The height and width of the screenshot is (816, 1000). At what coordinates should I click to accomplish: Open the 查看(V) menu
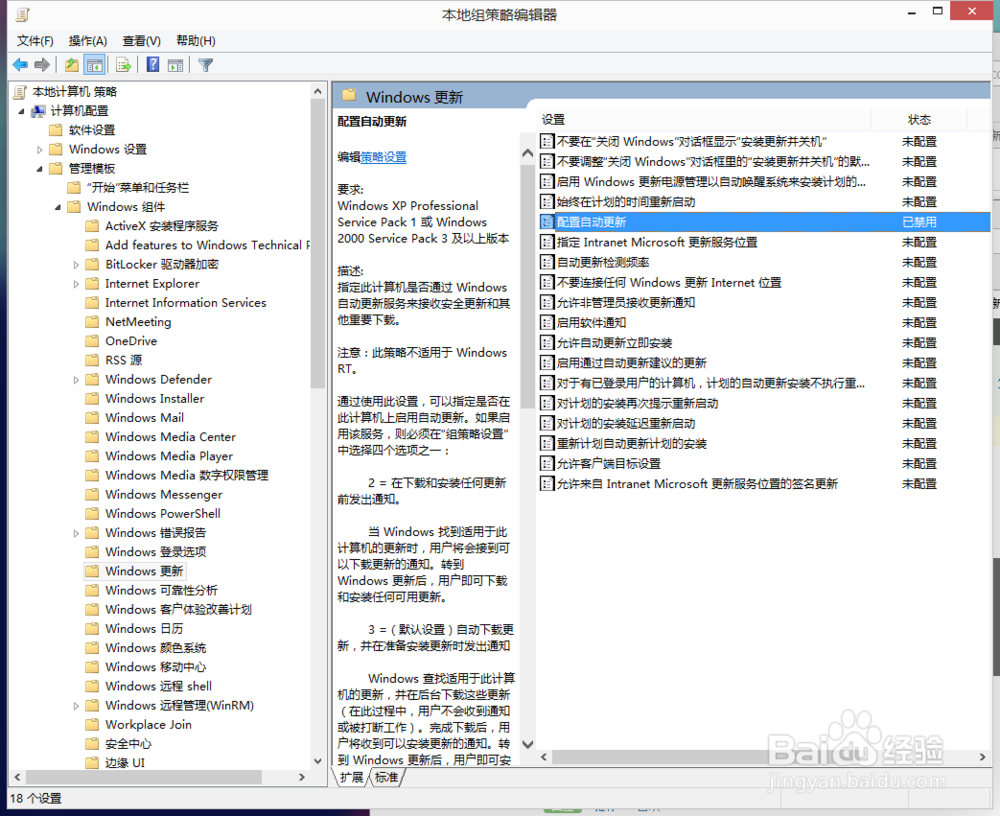(142, 41)
